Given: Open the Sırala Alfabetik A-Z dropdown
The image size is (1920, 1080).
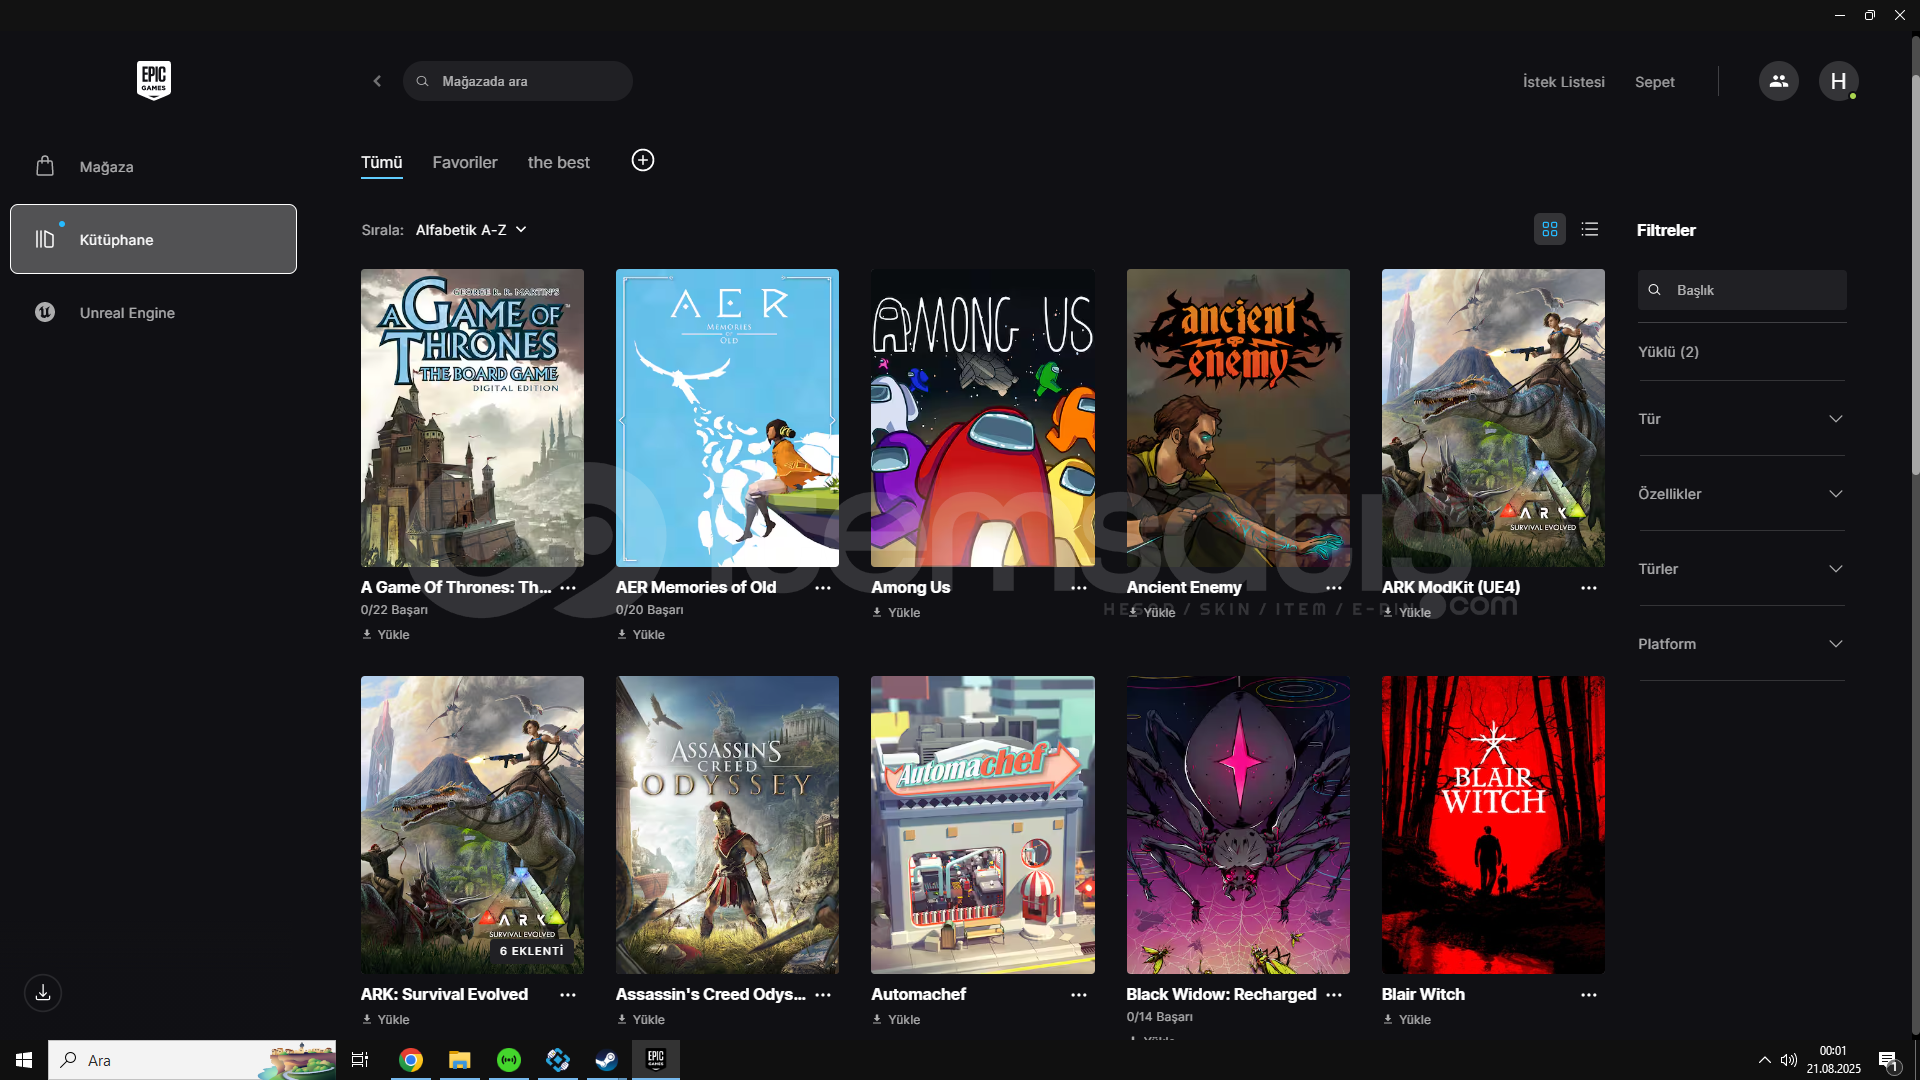Looking at the screenshot, I should [471, 230].
